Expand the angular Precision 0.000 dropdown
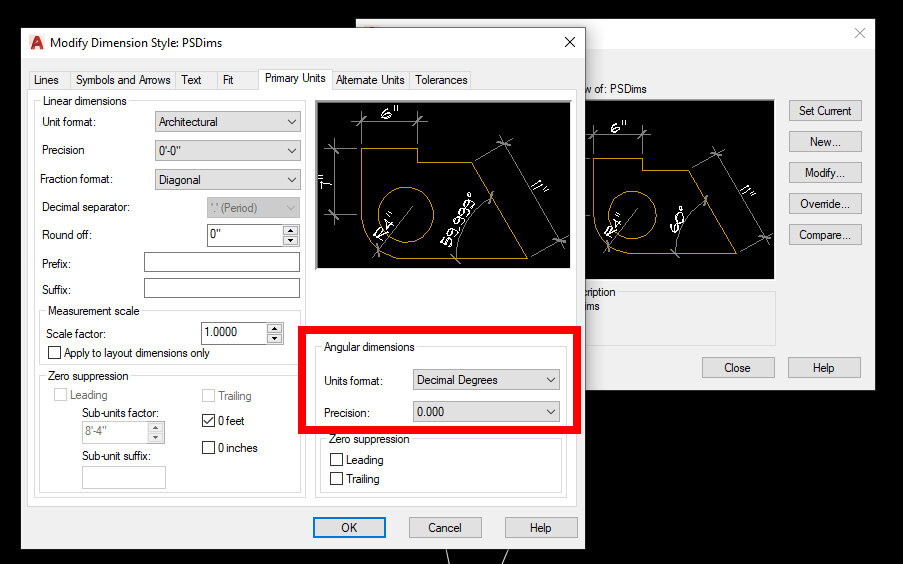The height and width of the screenshot is (564, 903). pyautogui.click(x=486, y=412)
